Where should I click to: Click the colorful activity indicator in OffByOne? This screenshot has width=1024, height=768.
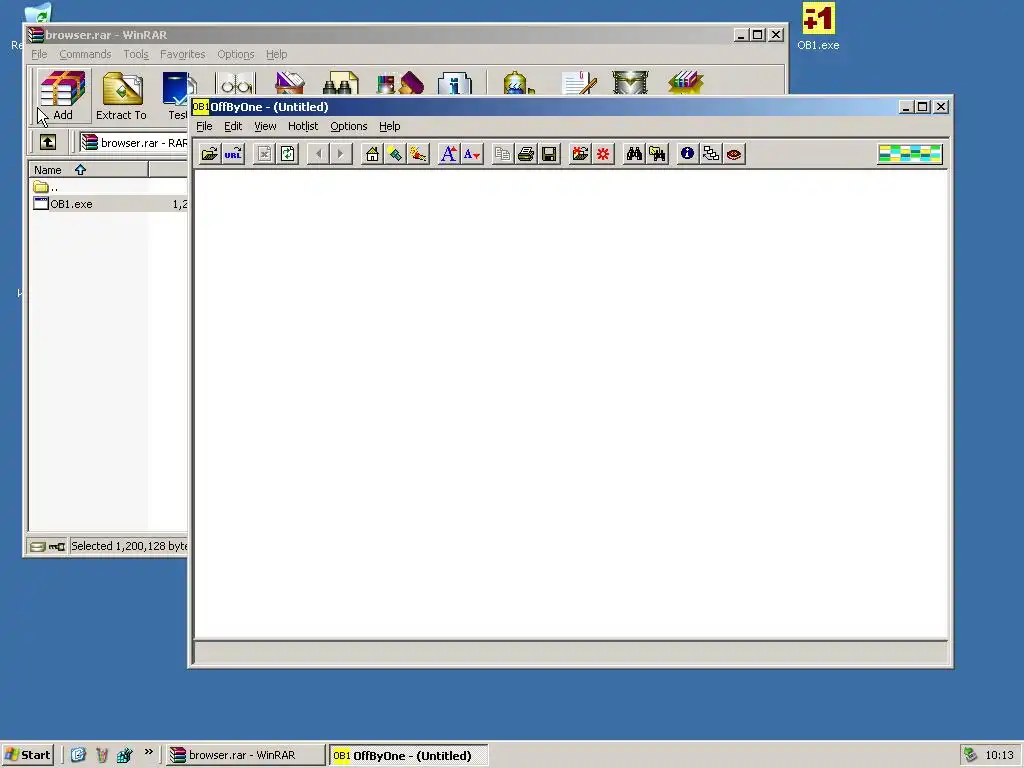point(910,154)
